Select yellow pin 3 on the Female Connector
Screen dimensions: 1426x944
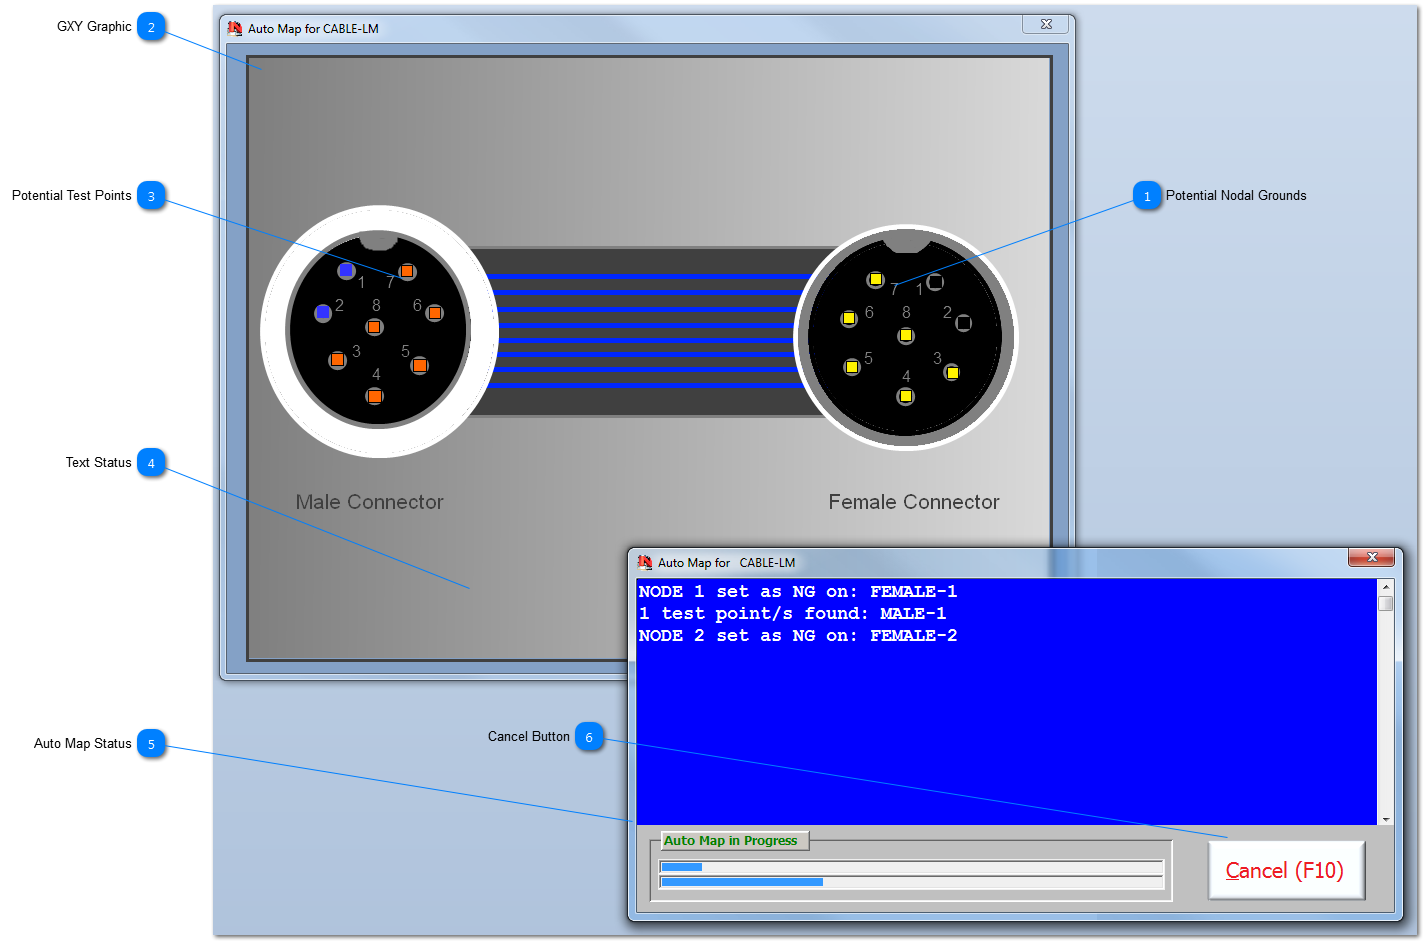click(952, 373)
